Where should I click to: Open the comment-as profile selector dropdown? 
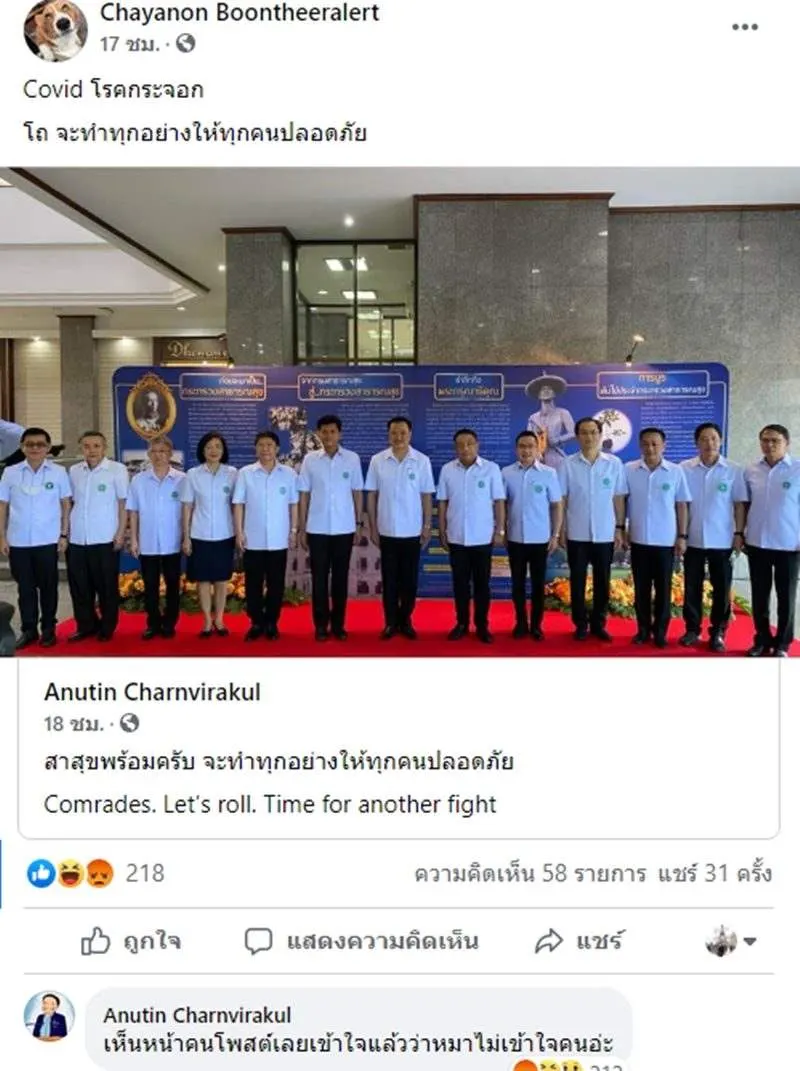click(x=730, y=941)
